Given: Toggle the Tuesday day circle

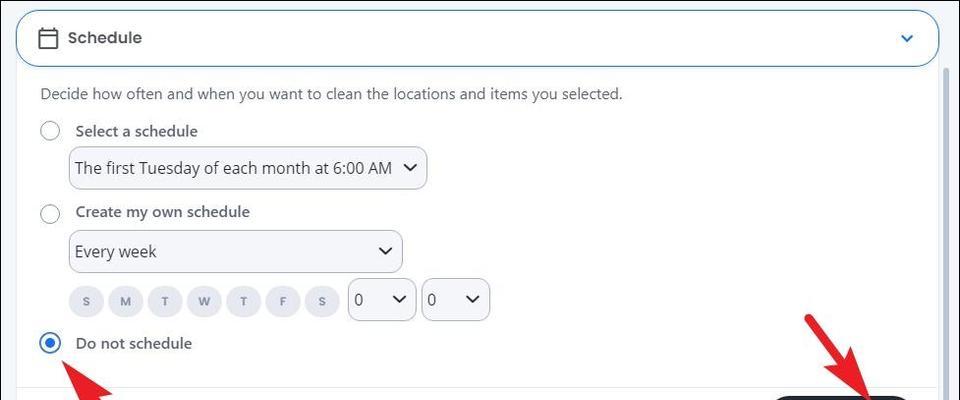Looking at the screenshot, I should coord(165,301).
